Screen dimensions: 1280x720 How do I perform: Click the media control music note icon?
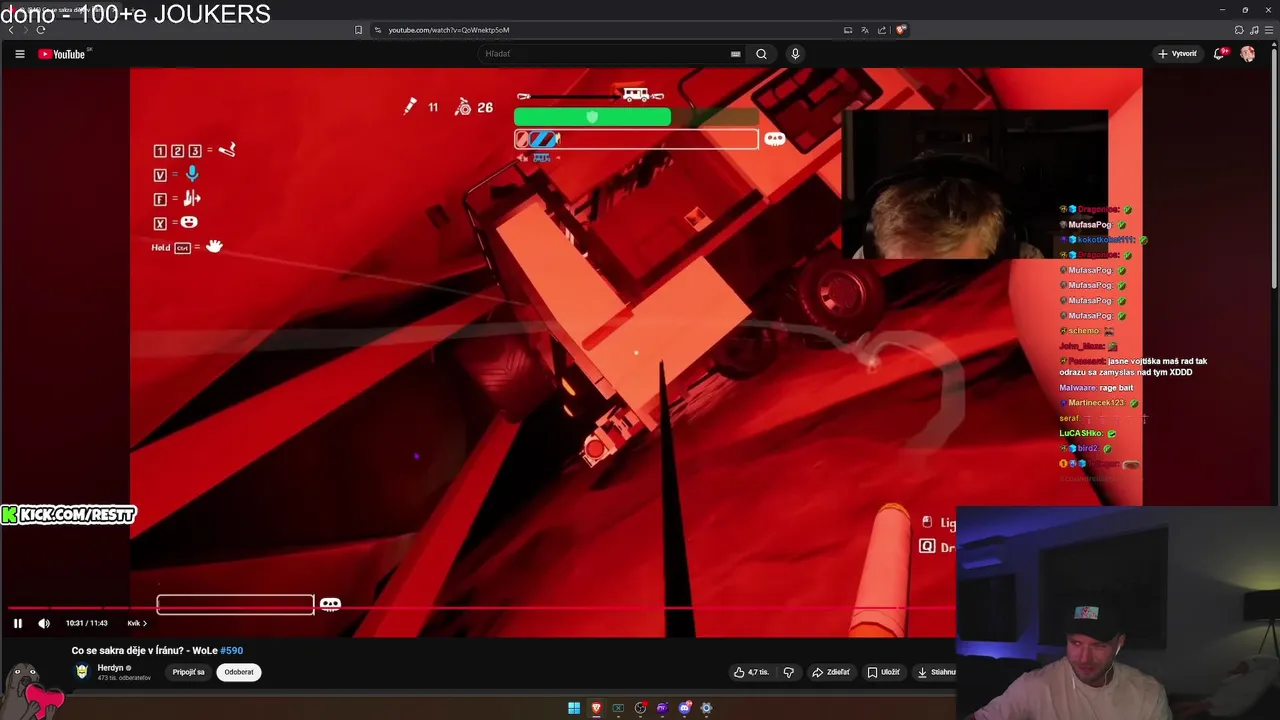pyautogui.click(x=1254, y=30)
